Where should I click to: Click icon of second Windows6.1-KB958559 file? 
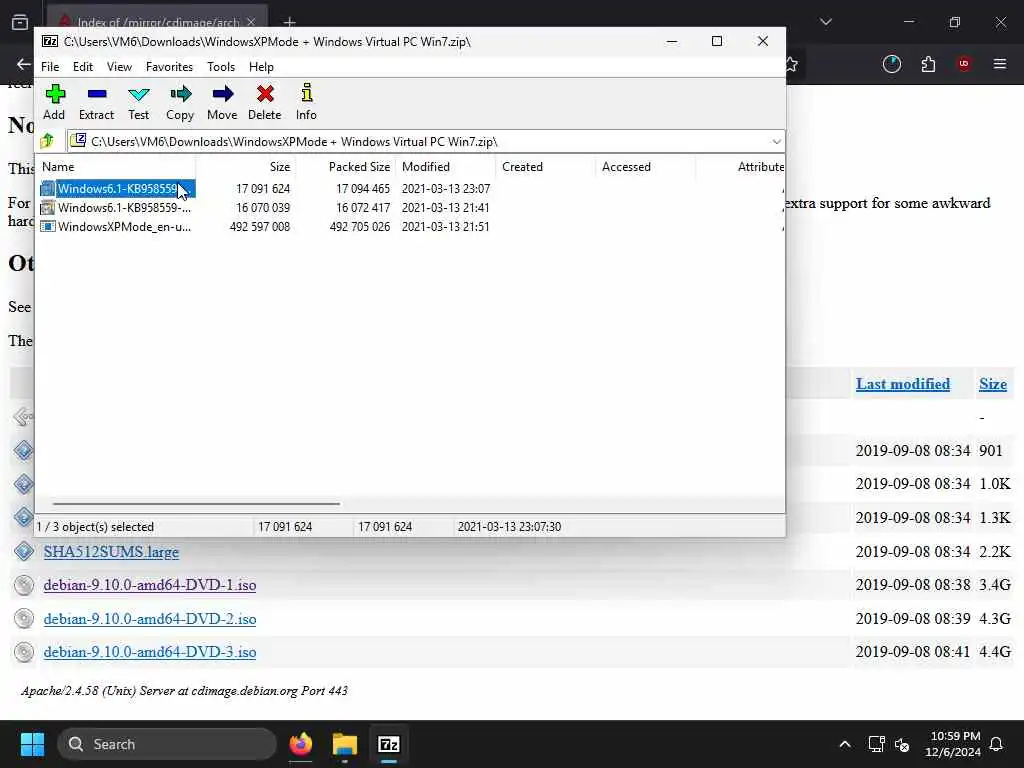(47, 208)
